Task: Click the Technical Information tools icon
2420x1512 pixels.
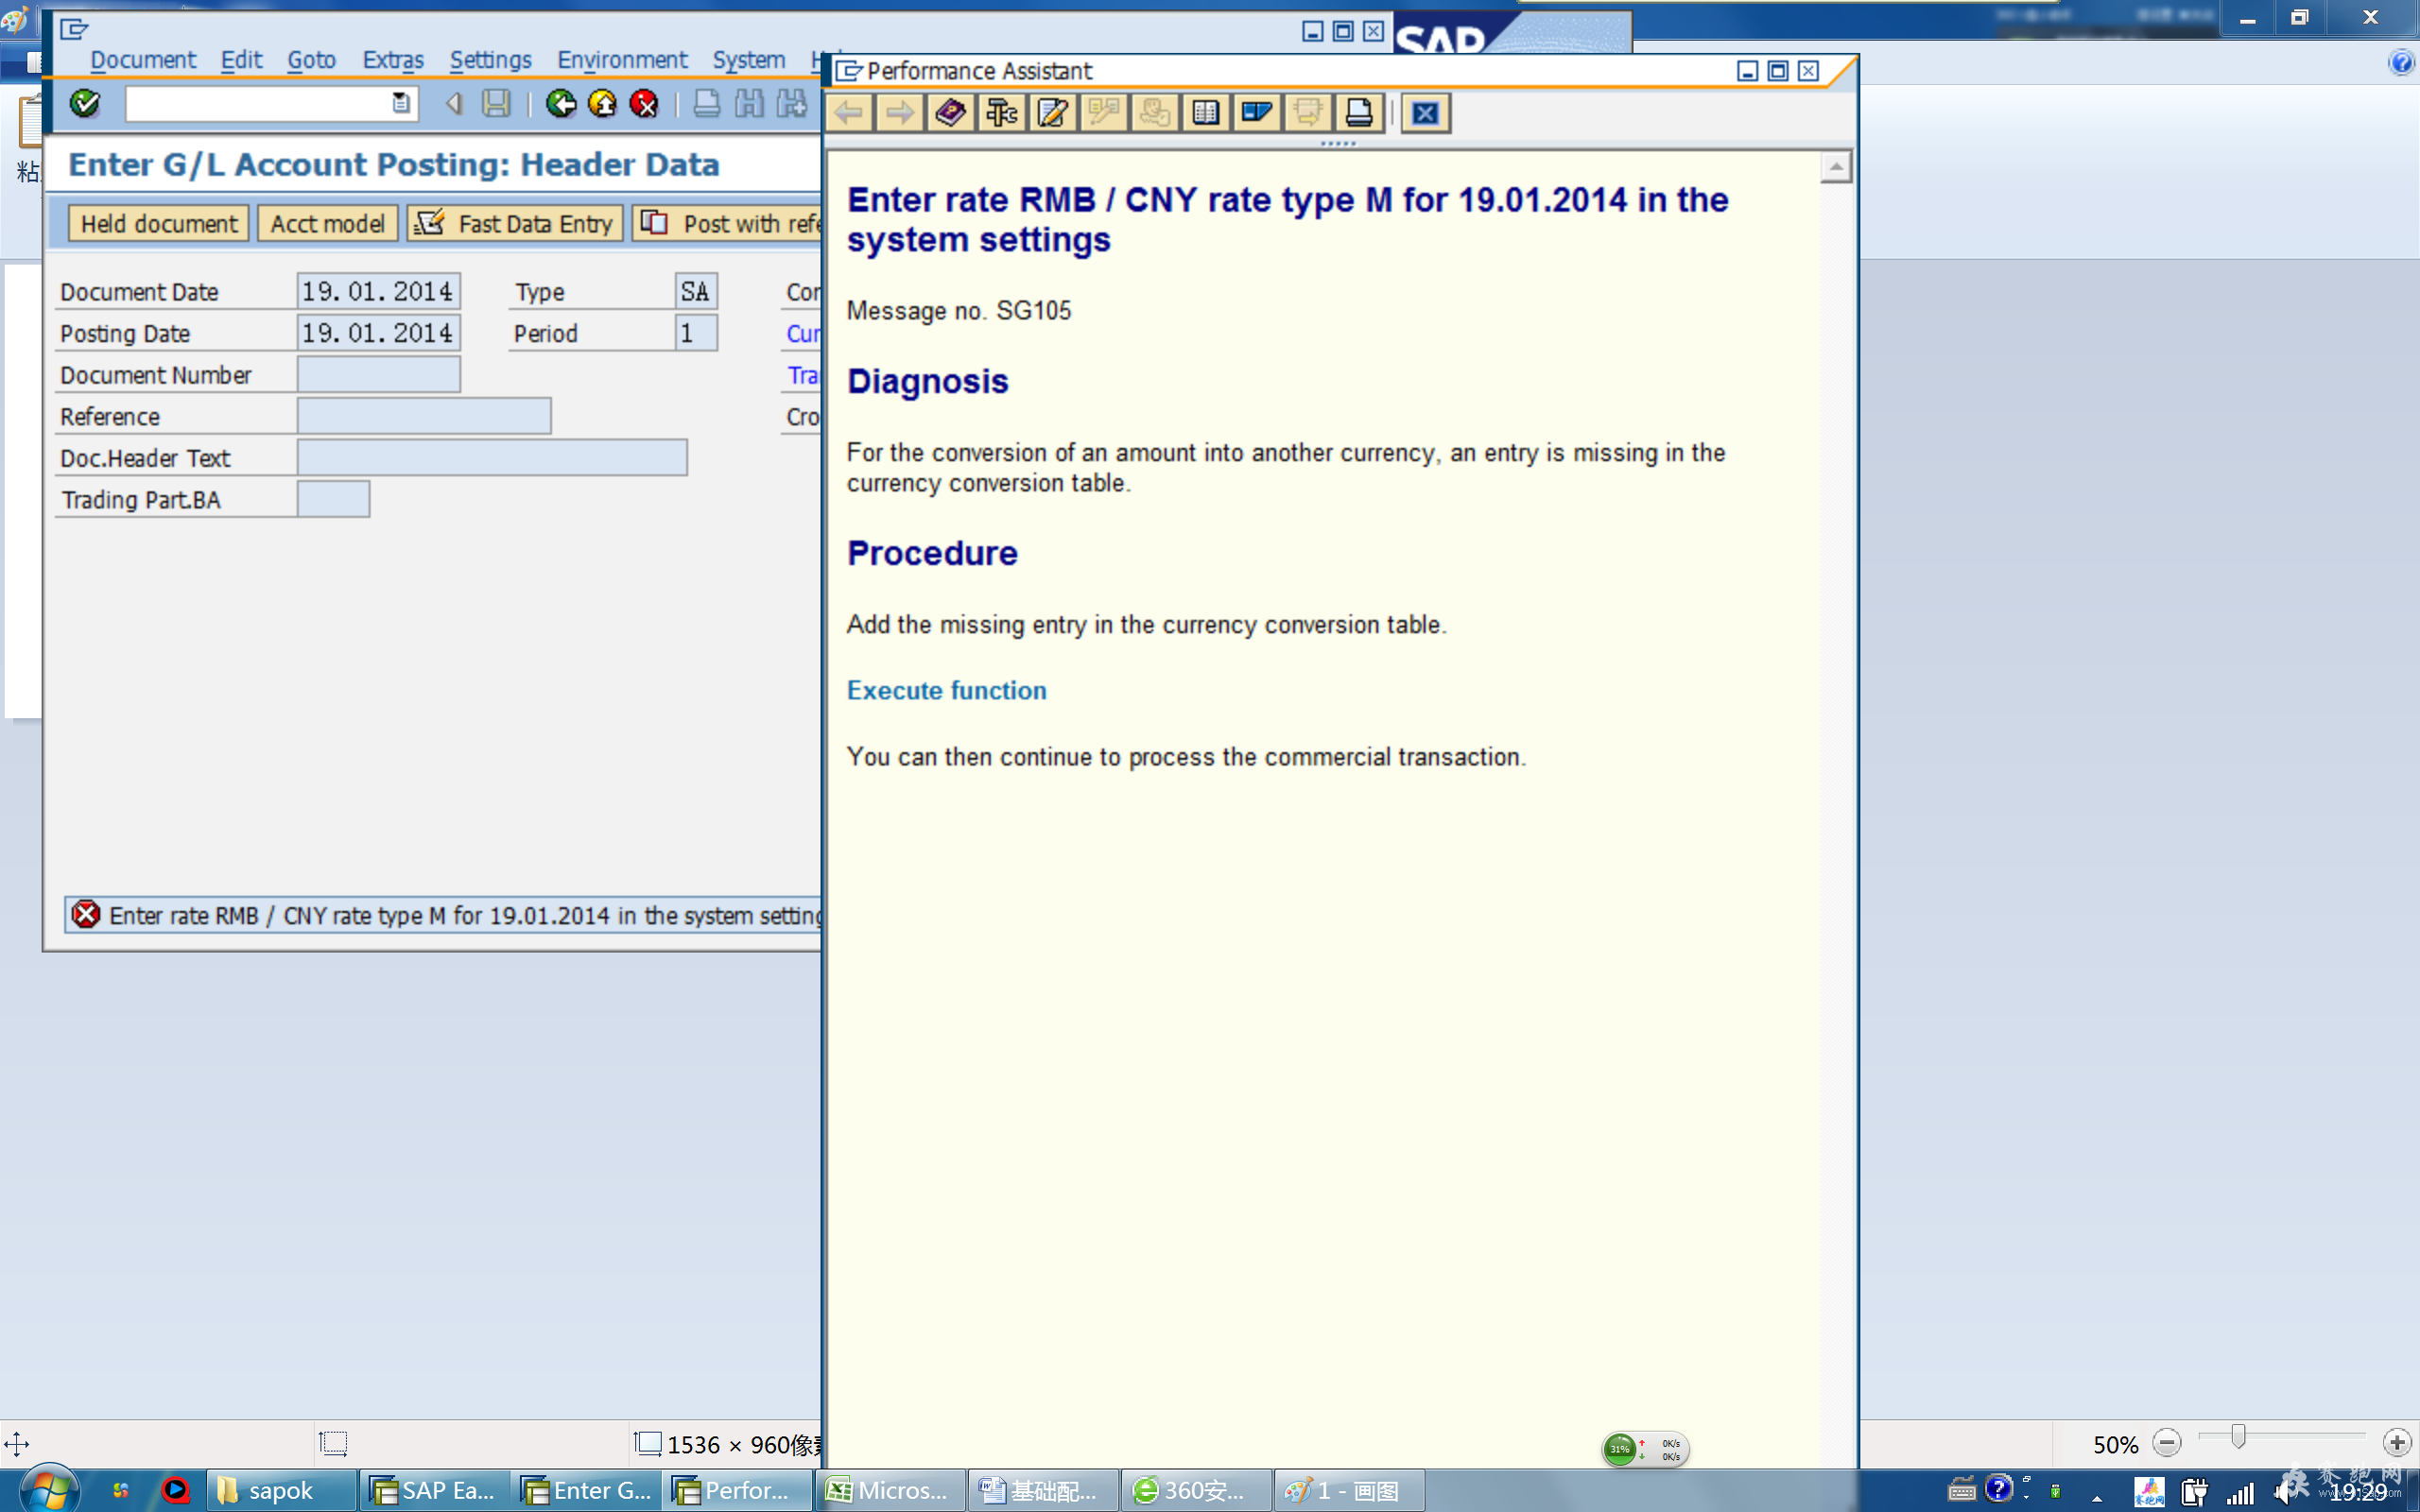Action: click(x=1001, y=113)
